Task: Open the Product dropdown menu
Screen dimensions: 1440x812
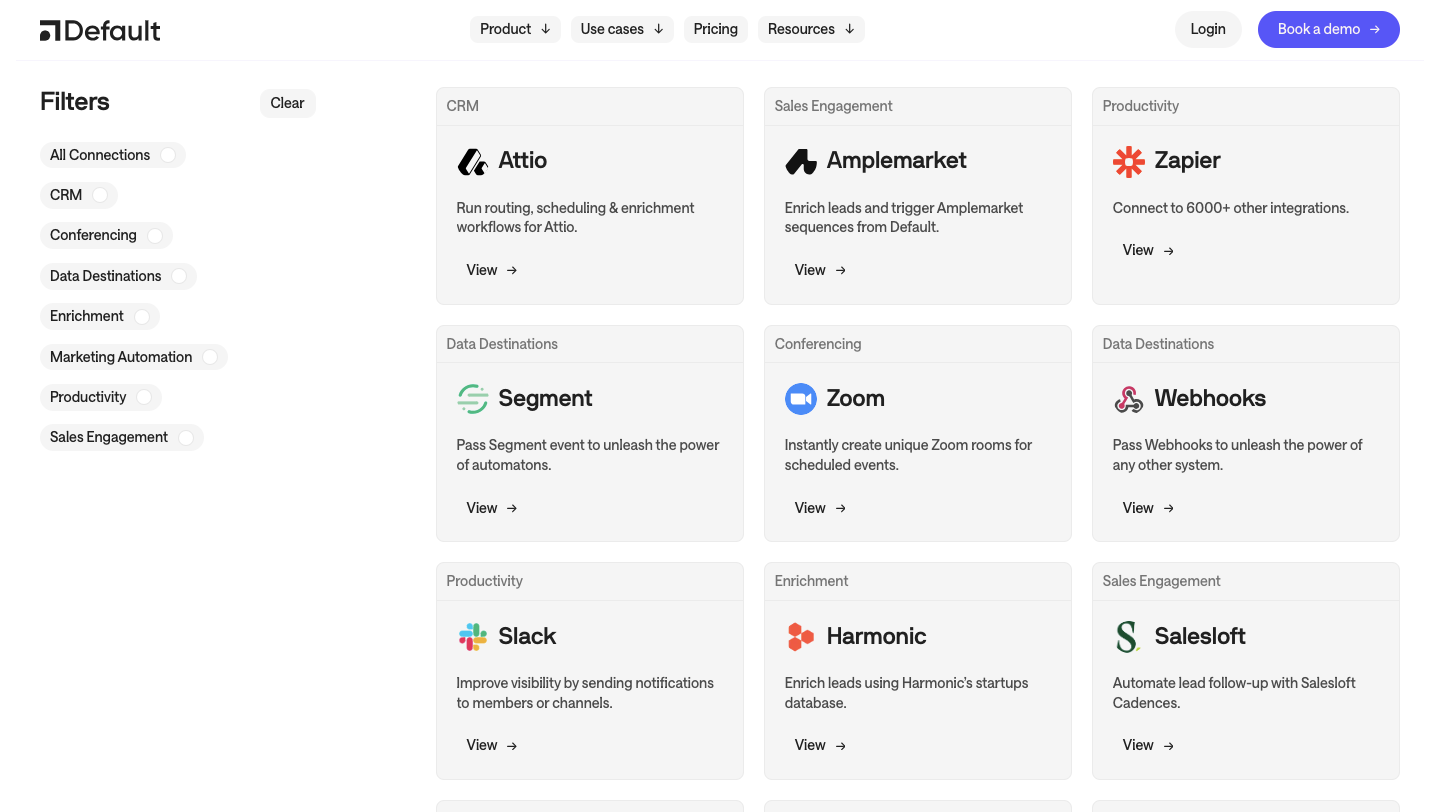Action: (515, 29)
